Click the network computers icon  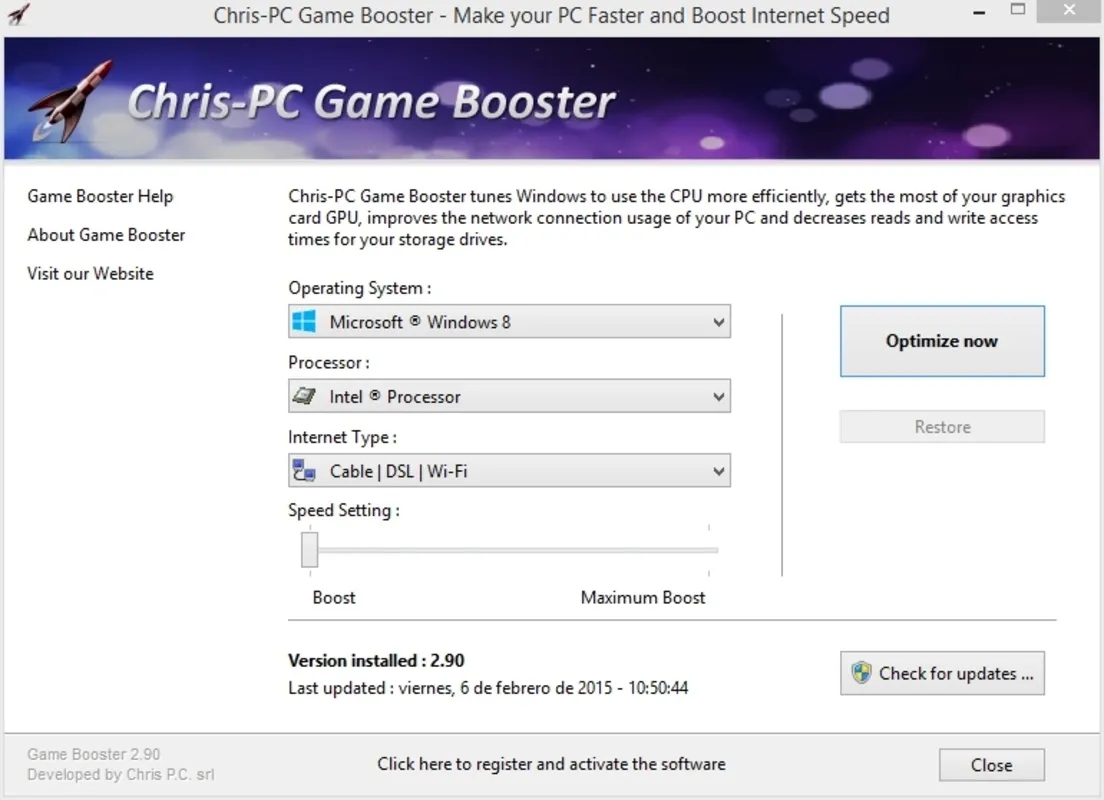pos(304,470)
